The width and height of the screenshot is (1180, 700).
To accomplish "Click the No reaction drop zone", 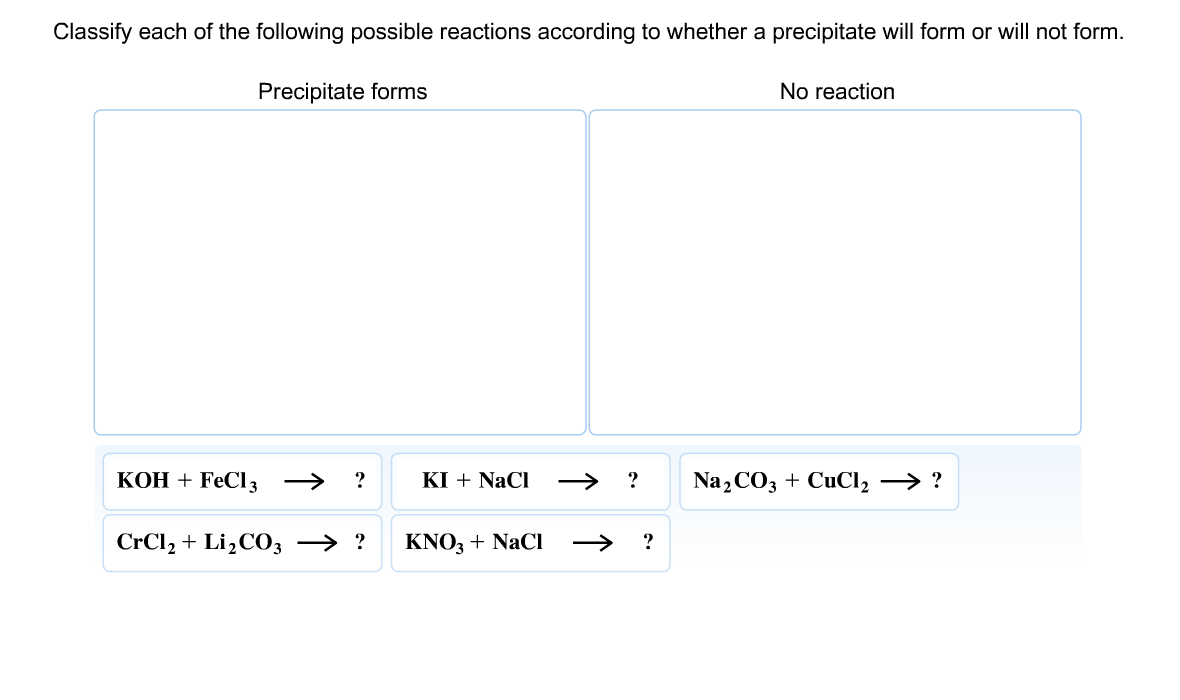I will coord(835,272).
